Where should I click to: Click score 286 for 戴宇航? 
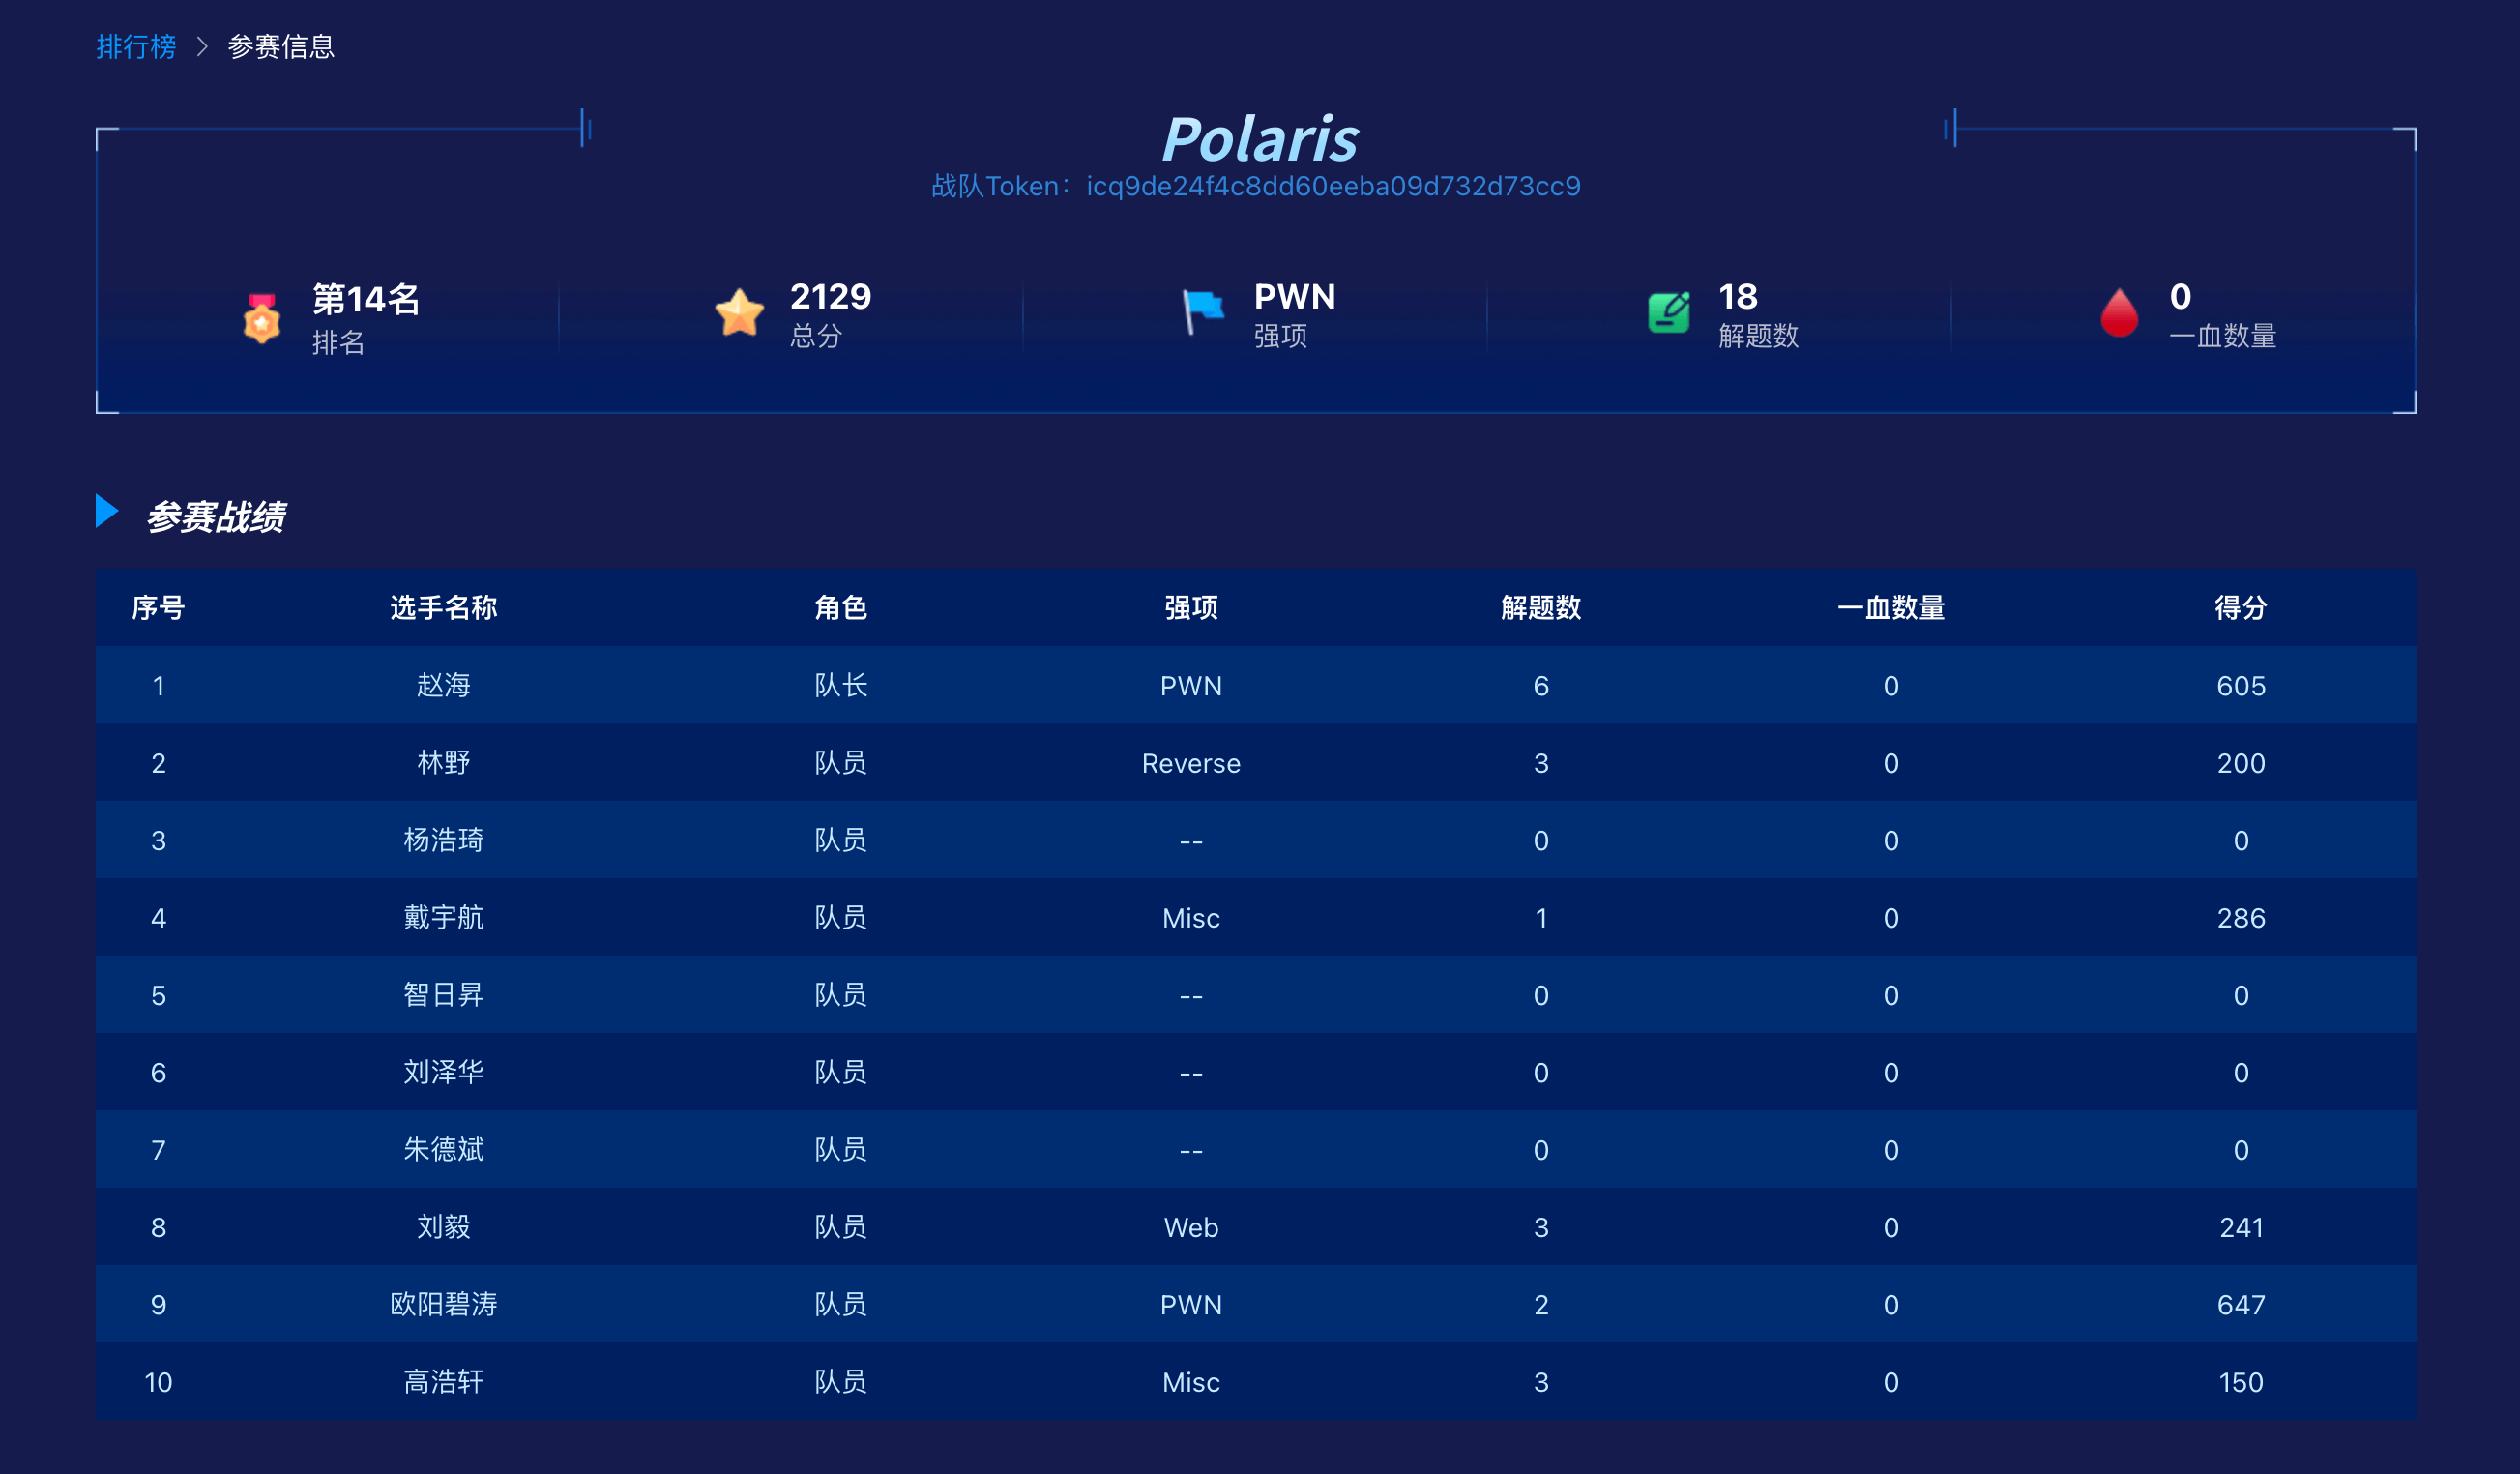click(2240, 918)
